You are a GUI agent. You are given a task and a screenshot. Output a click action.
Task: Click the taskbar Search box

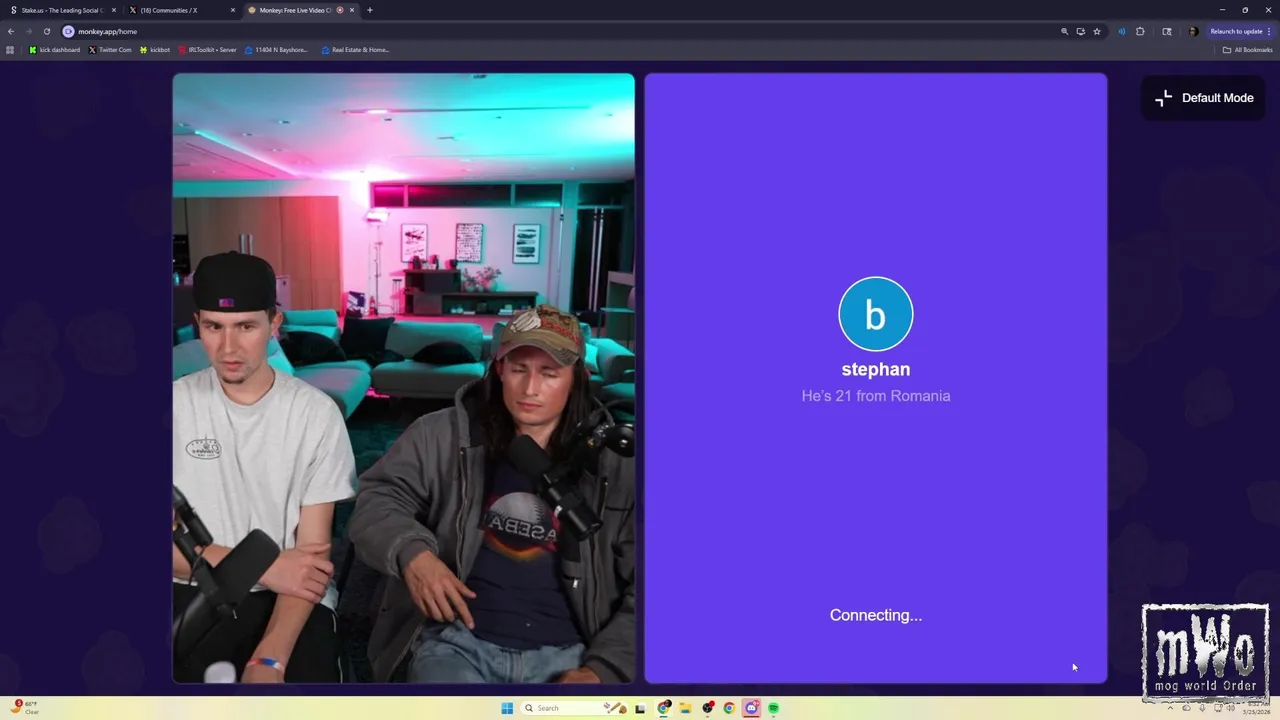575,708
